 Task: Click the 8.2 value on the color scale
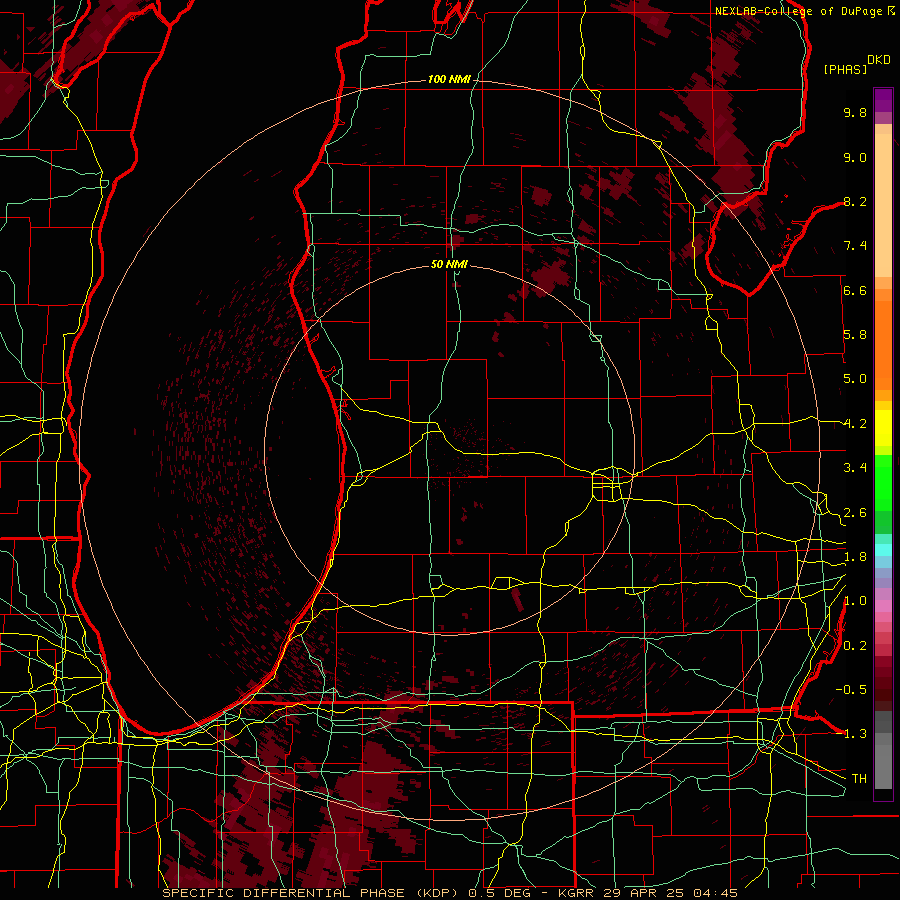[855, 201]
